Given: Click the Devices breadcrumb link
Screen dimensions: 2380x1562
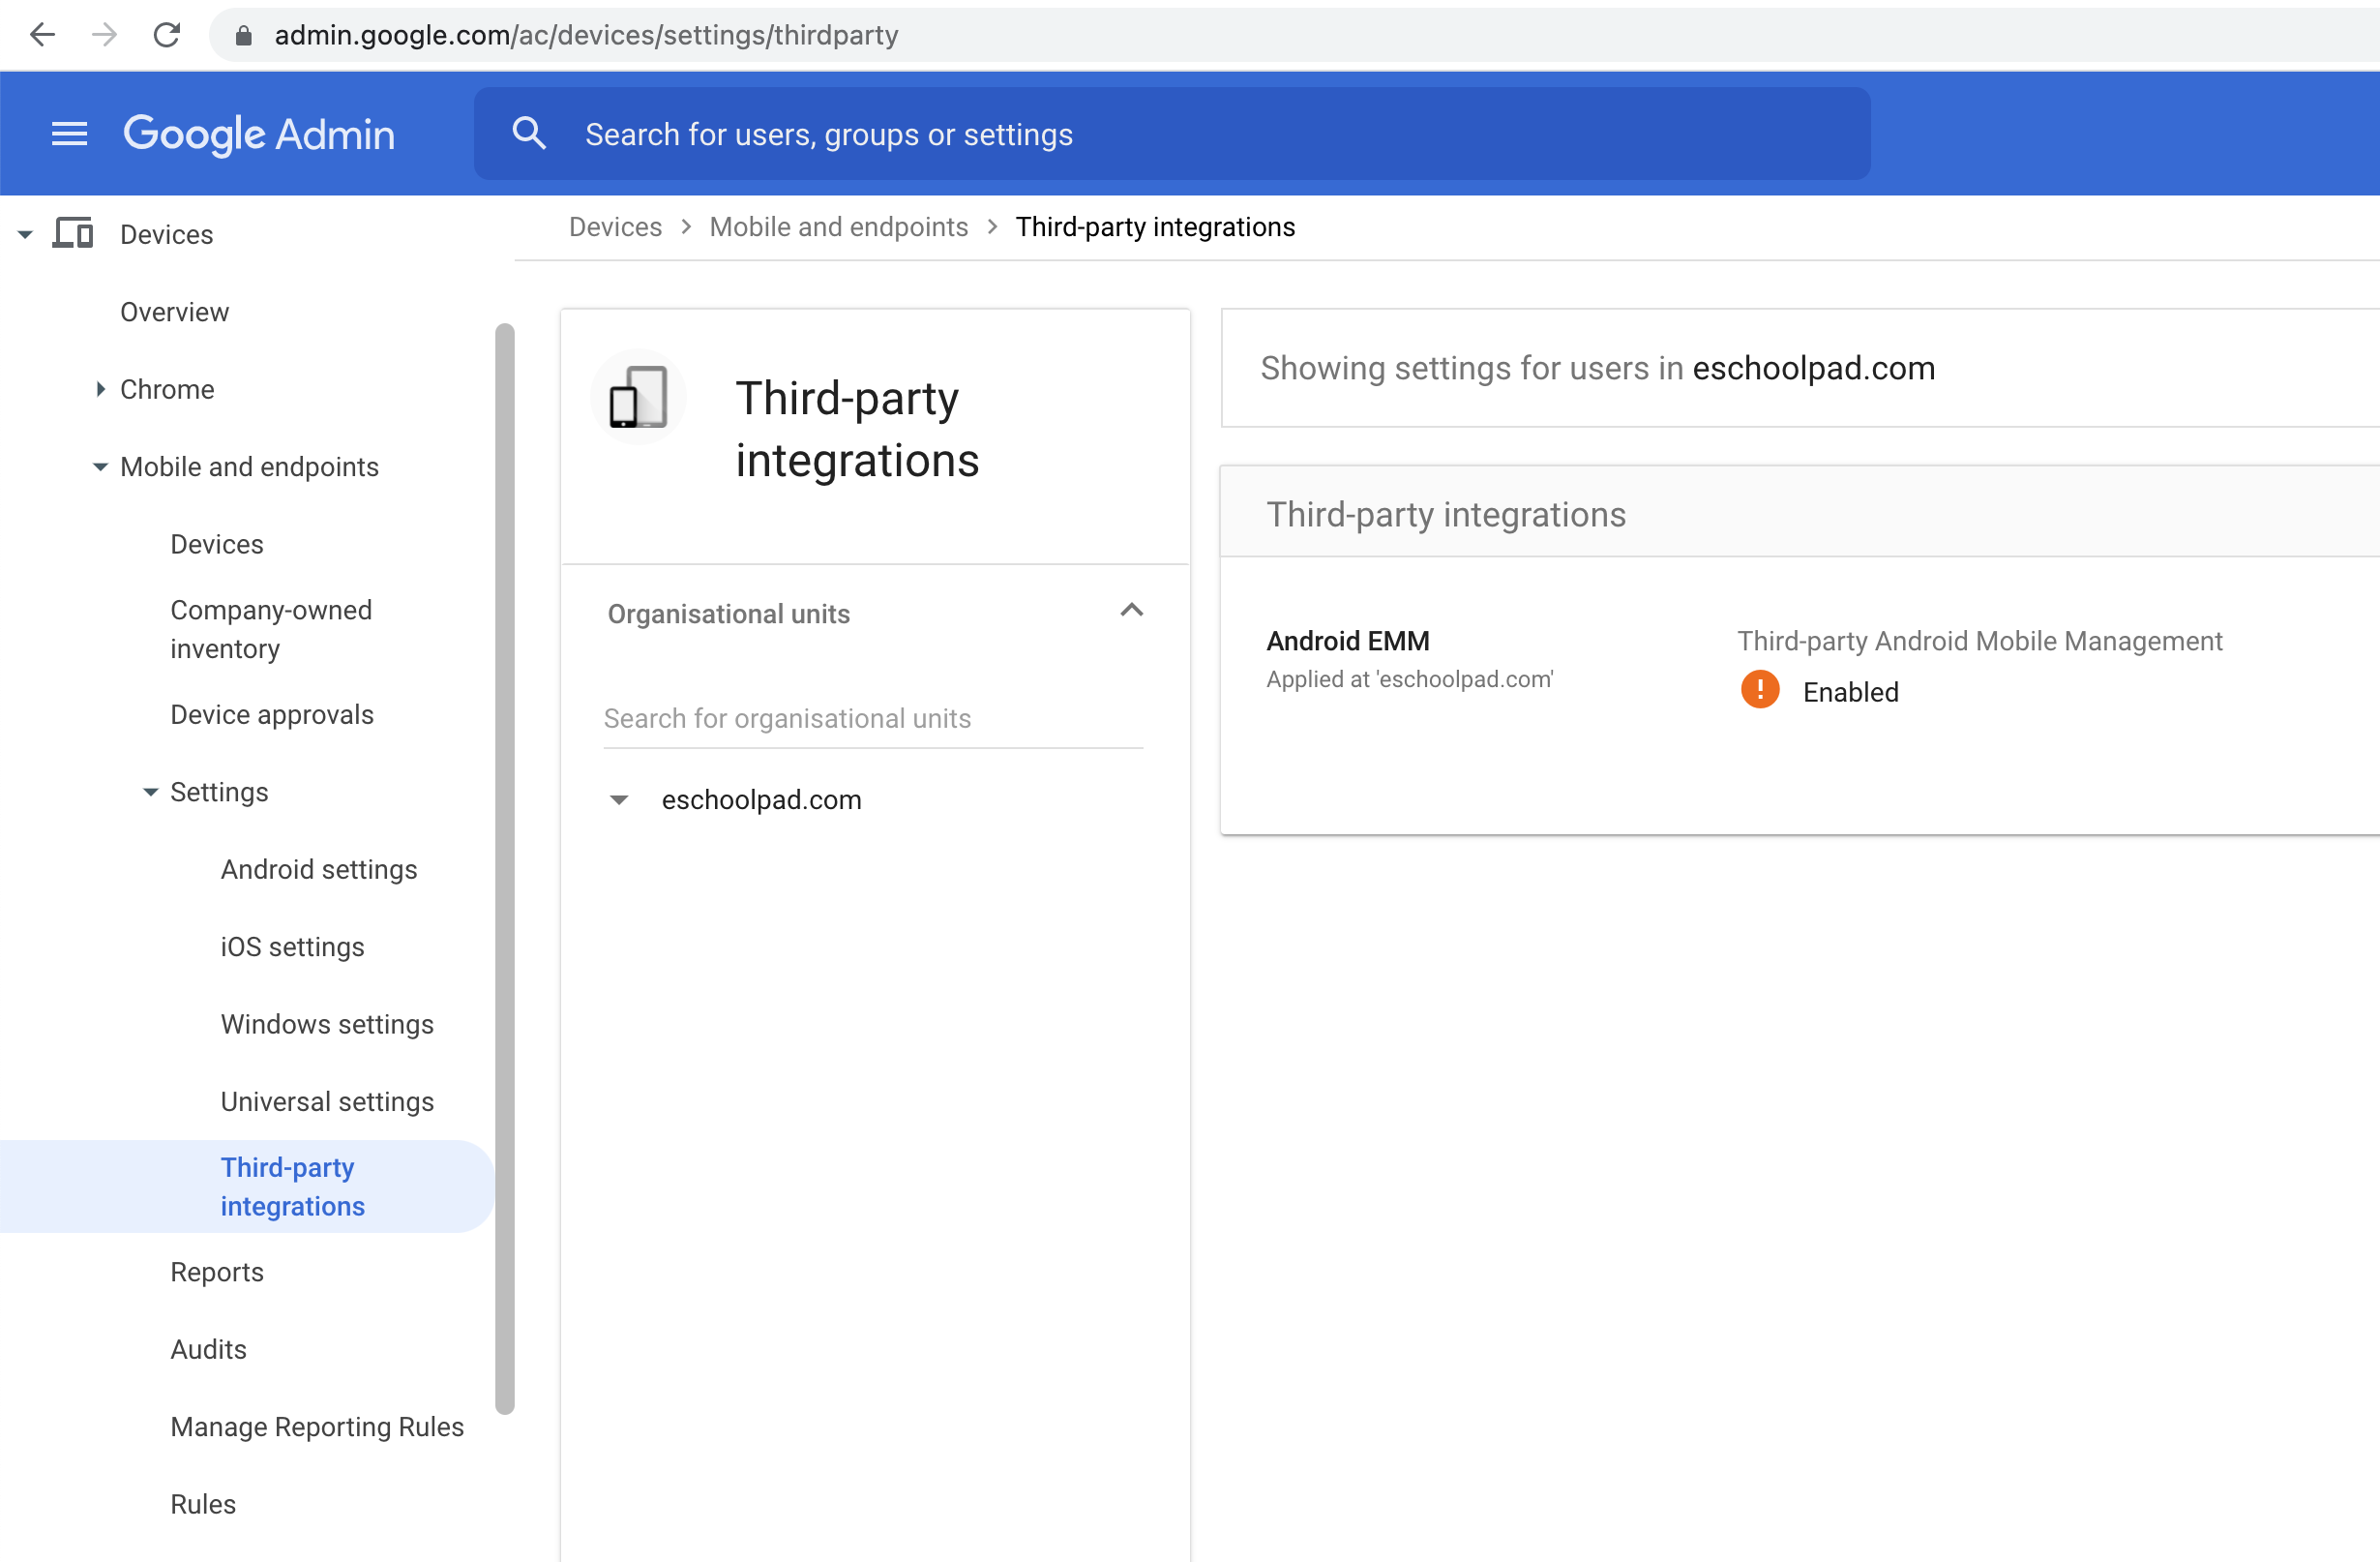Looking at the screenshot, I should [x=615, y=227].
